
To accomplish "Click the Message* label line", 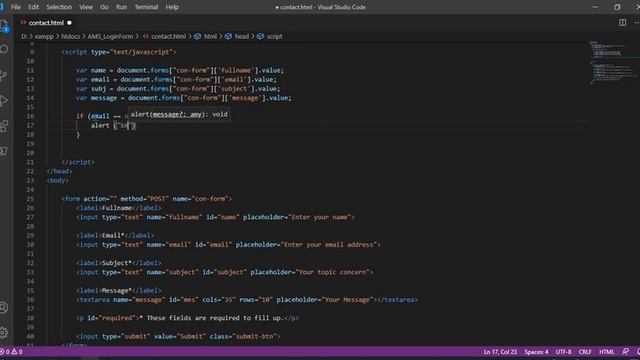I will pyautogui.click(x=119, y=291).
